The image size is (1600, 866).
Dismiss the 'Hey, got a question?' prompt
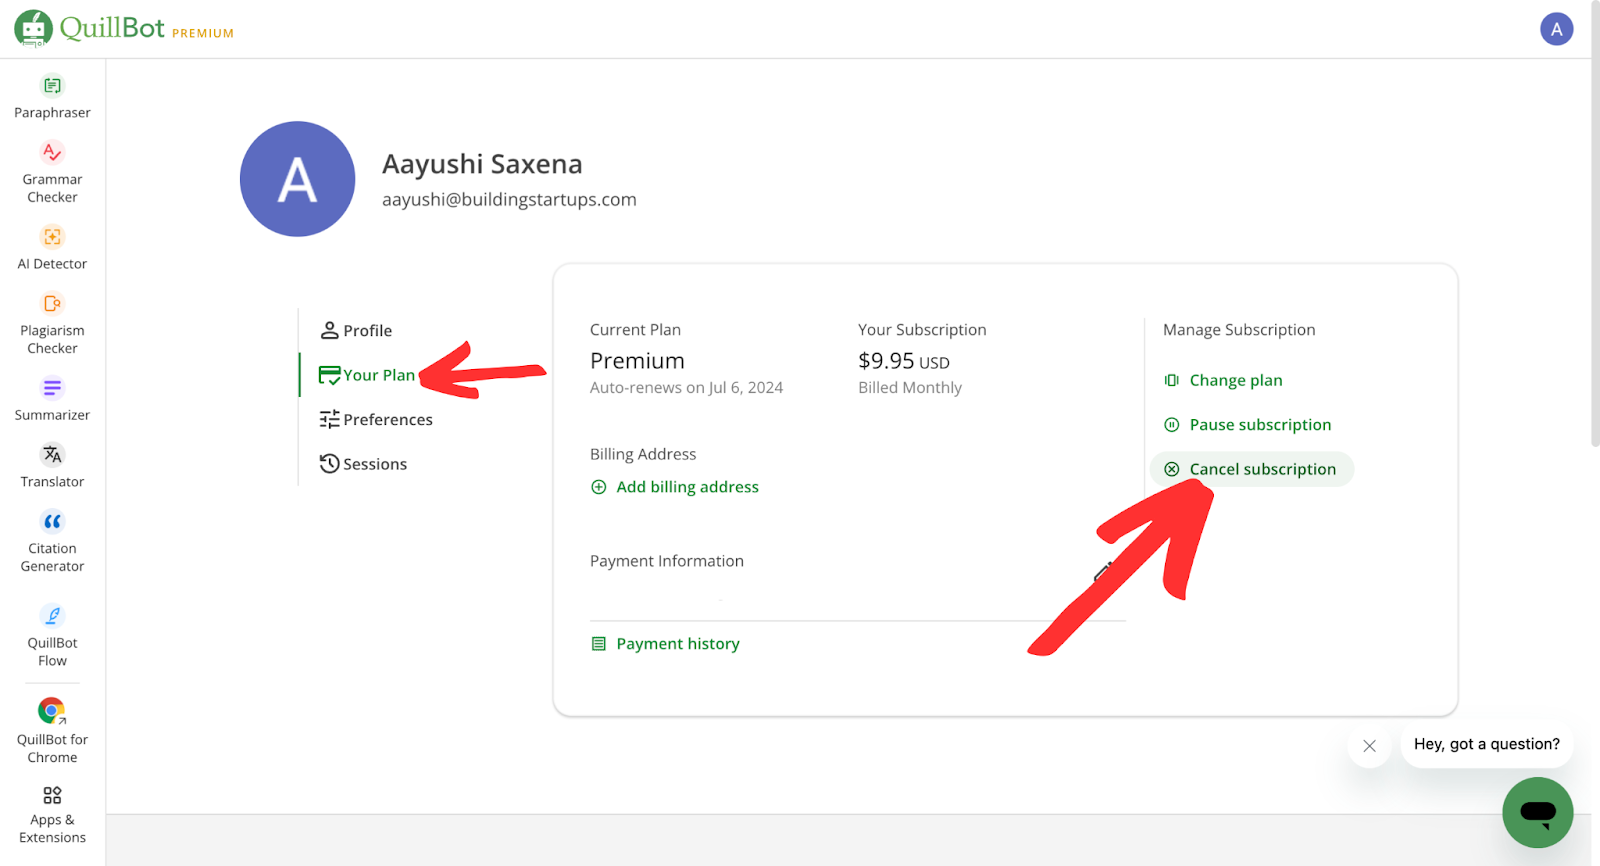1369,746
